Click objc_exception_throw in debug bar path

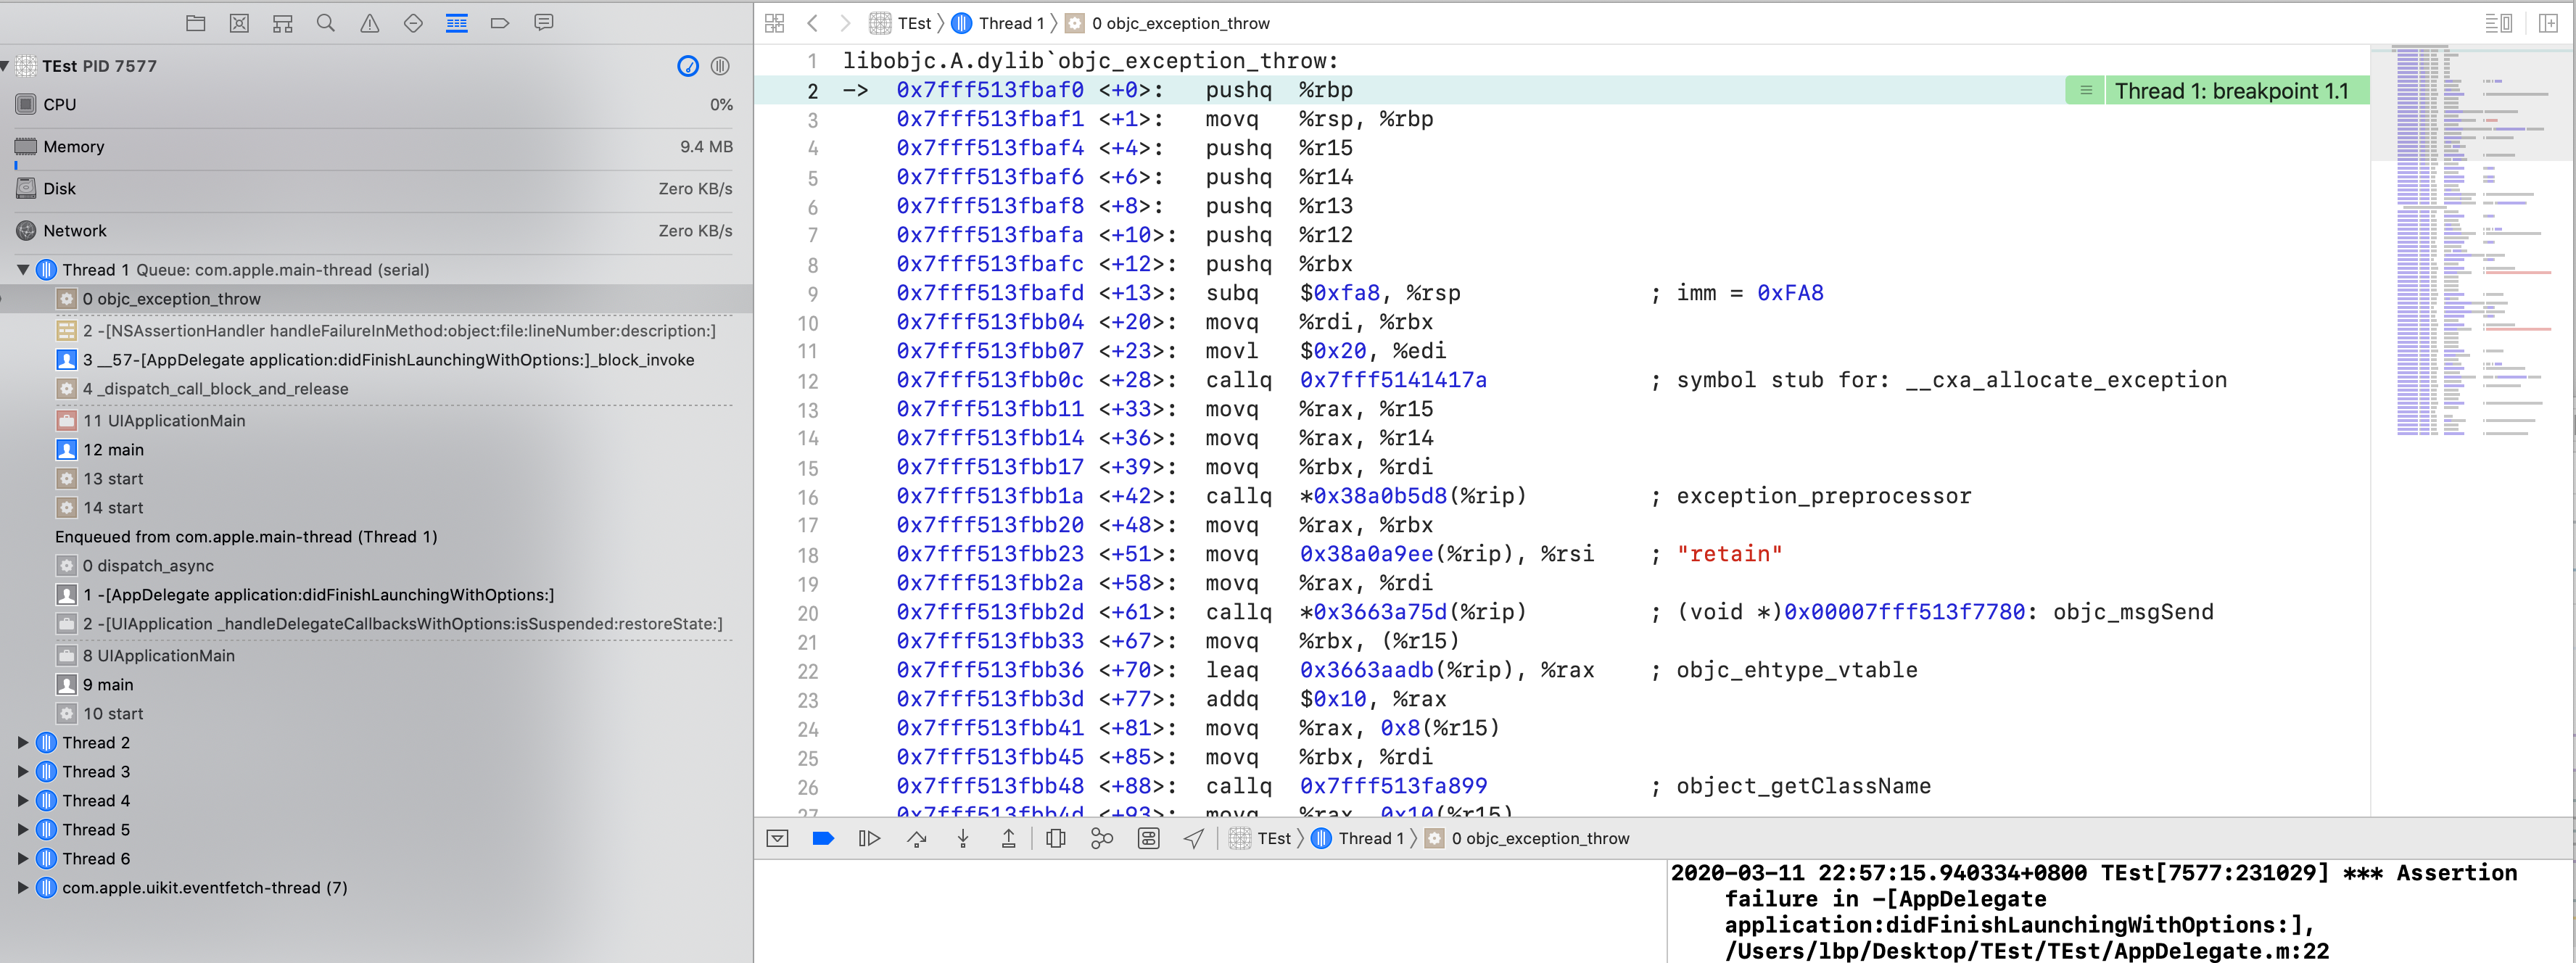(1528, 839)
